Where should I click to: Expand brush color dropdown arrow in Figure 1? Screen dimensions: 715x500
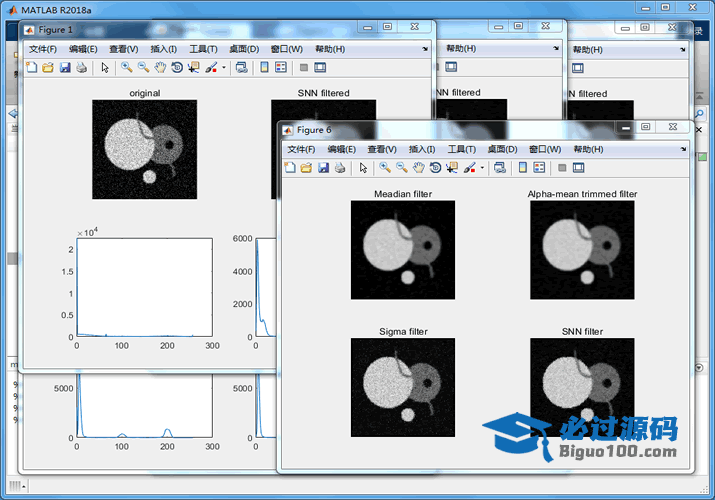tap(224, 68)
